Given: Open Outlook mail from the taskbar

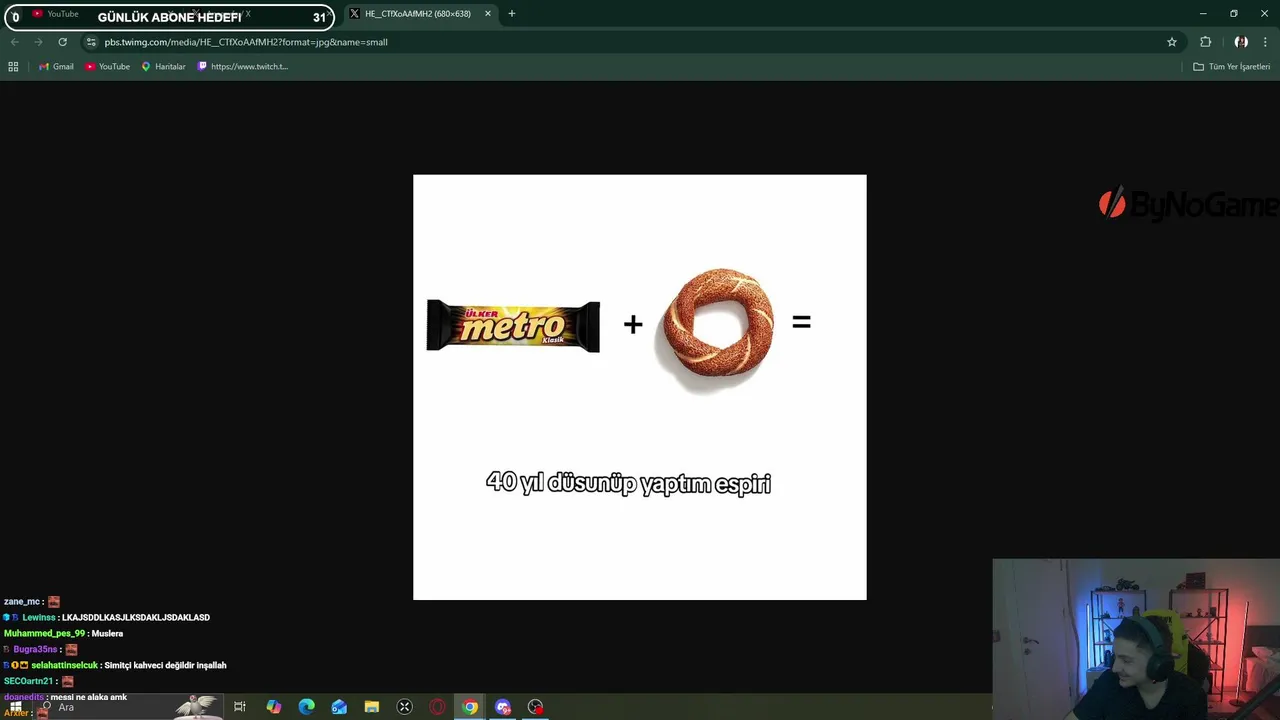Looking at the screenshot, I should pyautogui.click(x=339, y=707).
